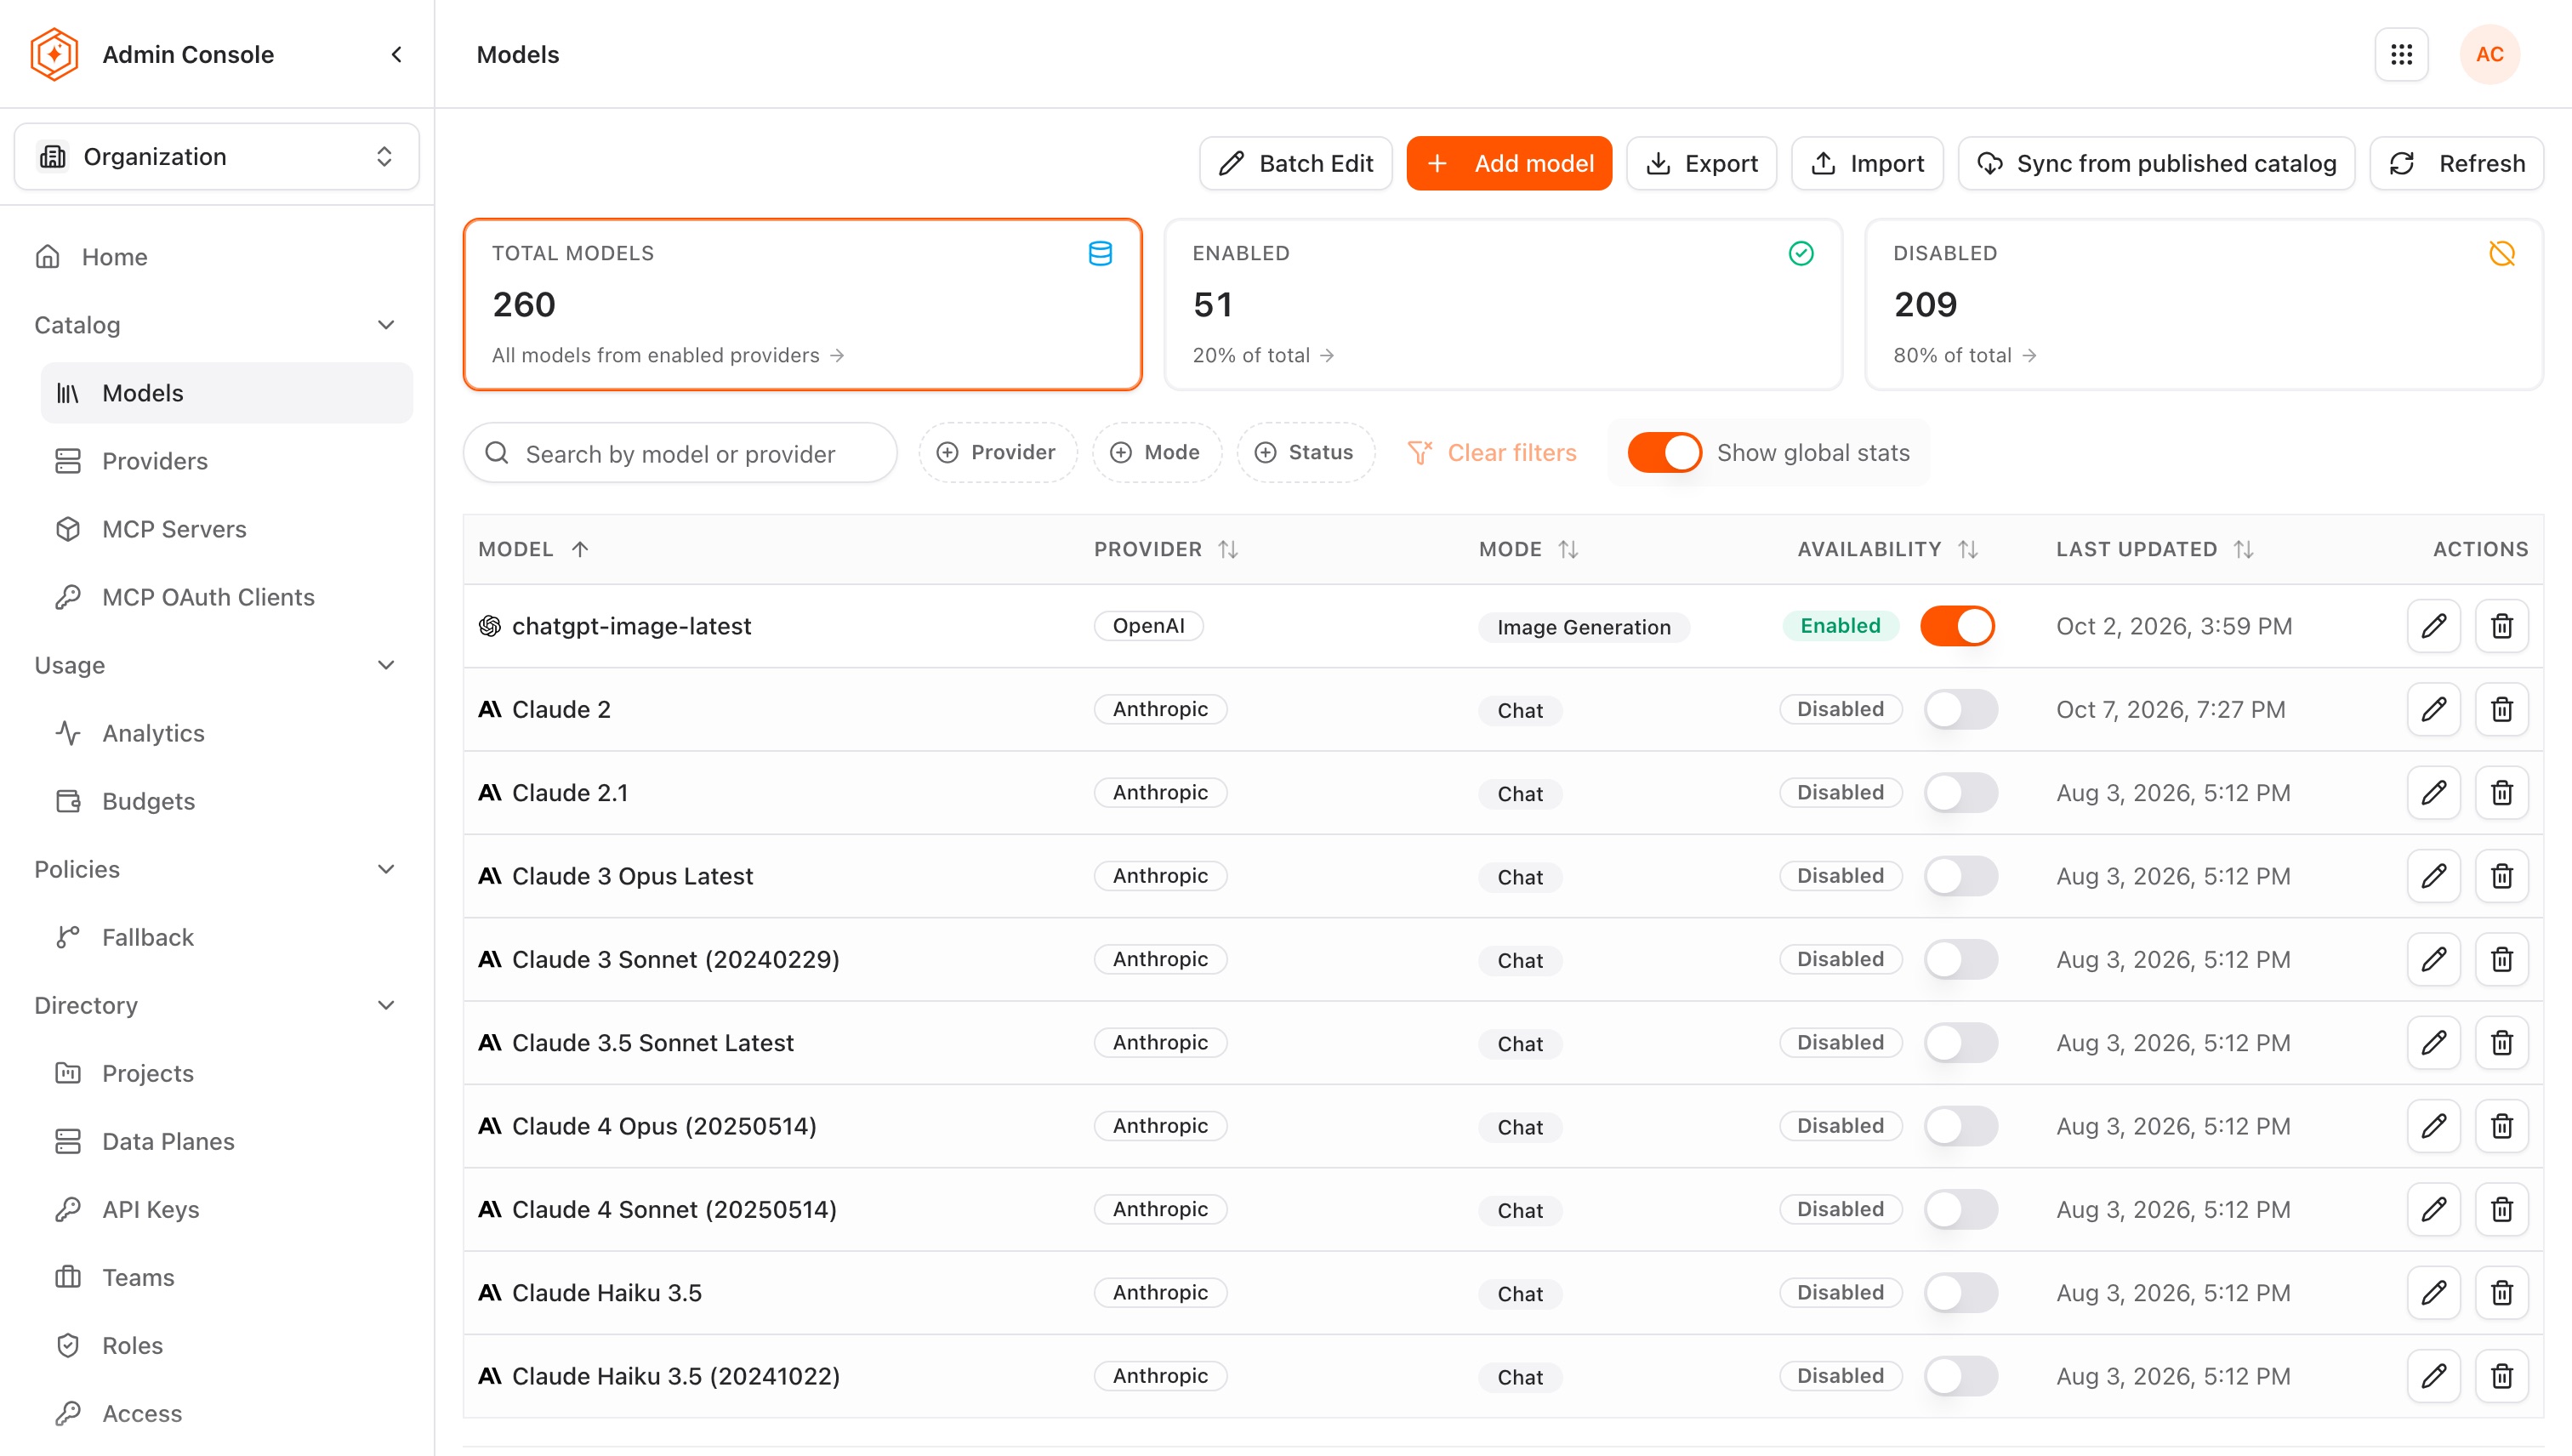Click the Add model button
This screenshot has width=2572, height=1456.
(x=1508, y=163)
